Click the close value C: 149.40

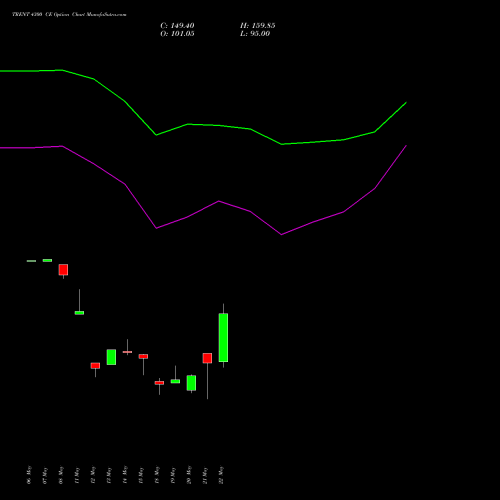177,26
